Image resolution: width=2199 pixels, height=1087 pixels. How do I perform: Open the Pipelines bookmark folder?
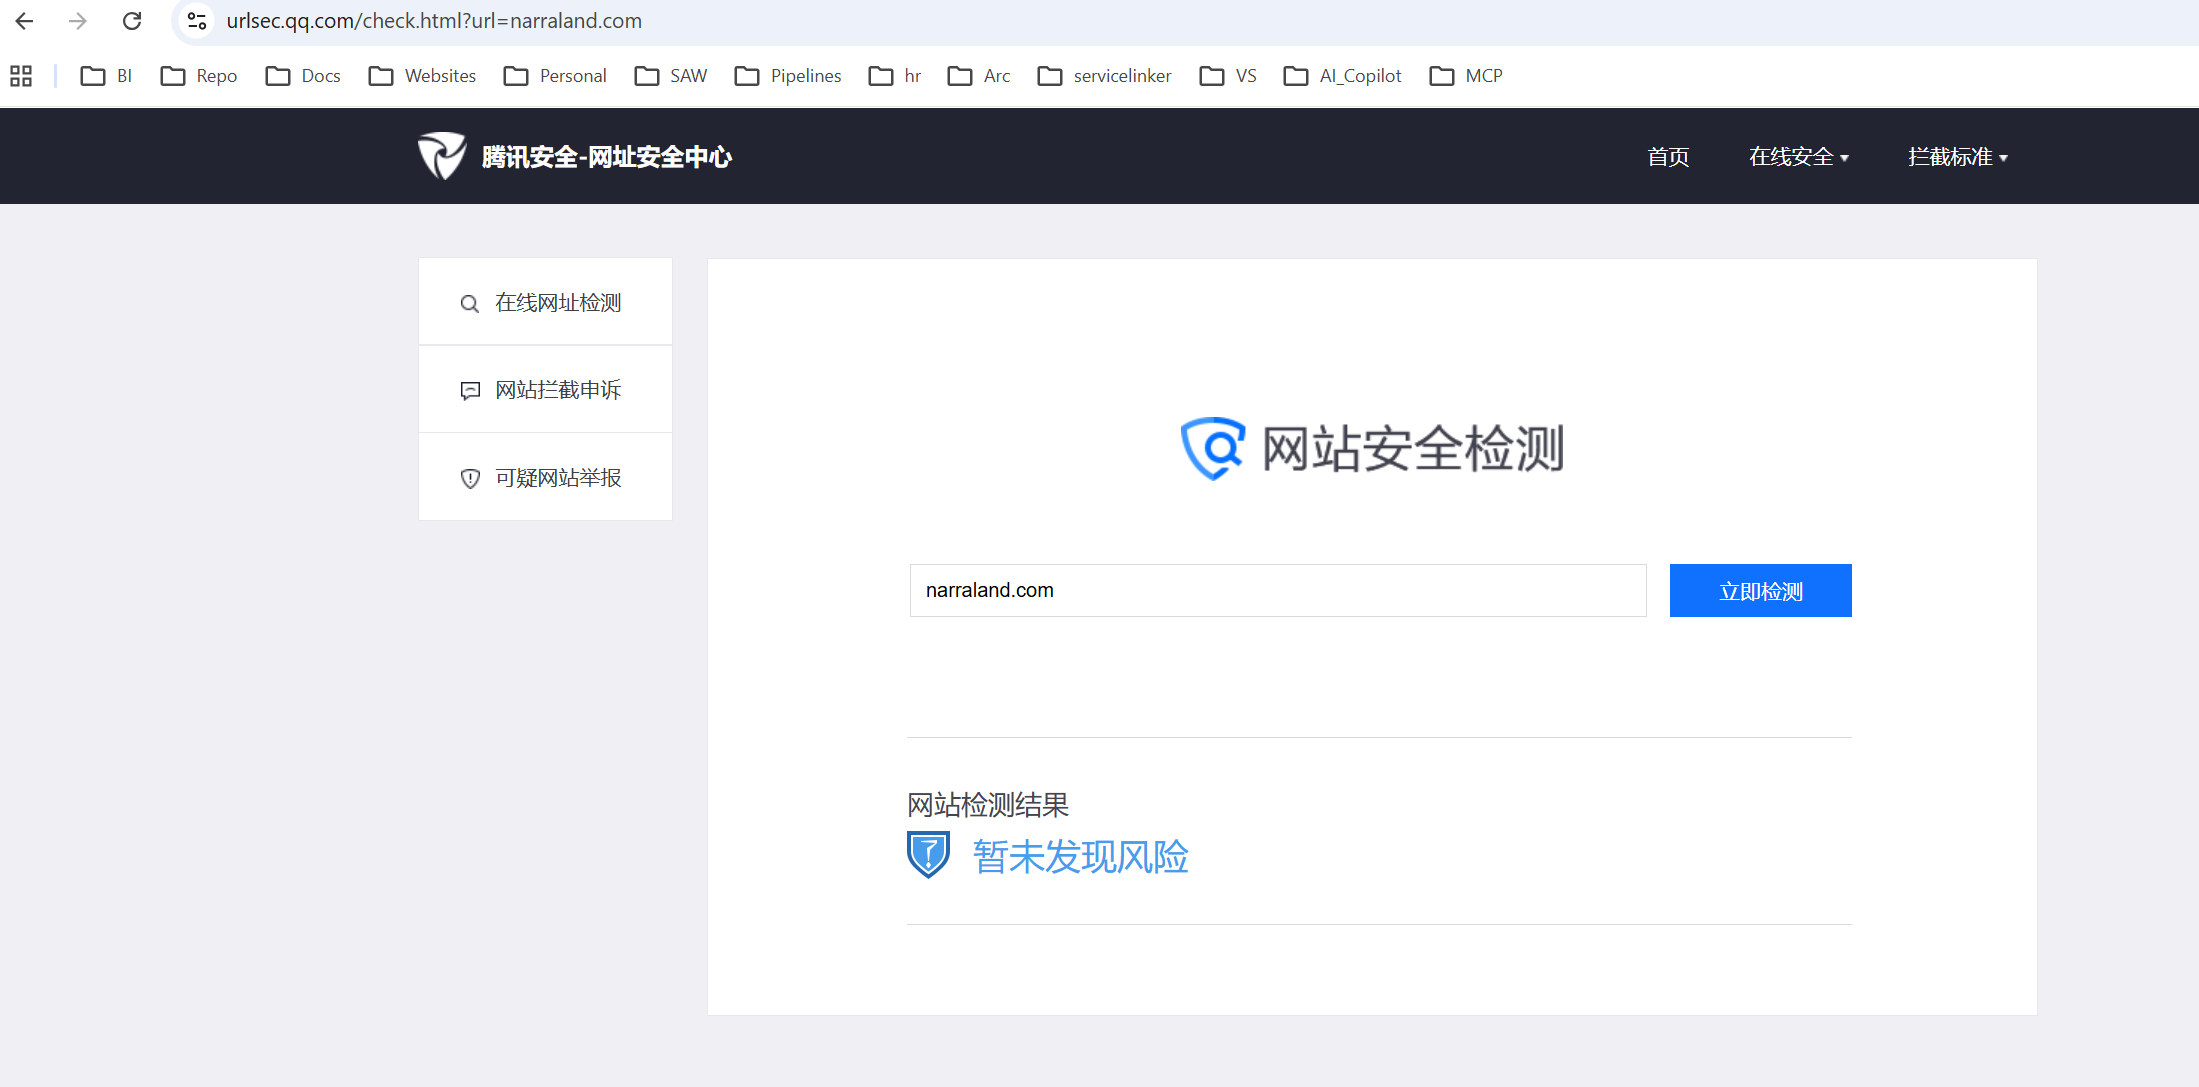788,76
